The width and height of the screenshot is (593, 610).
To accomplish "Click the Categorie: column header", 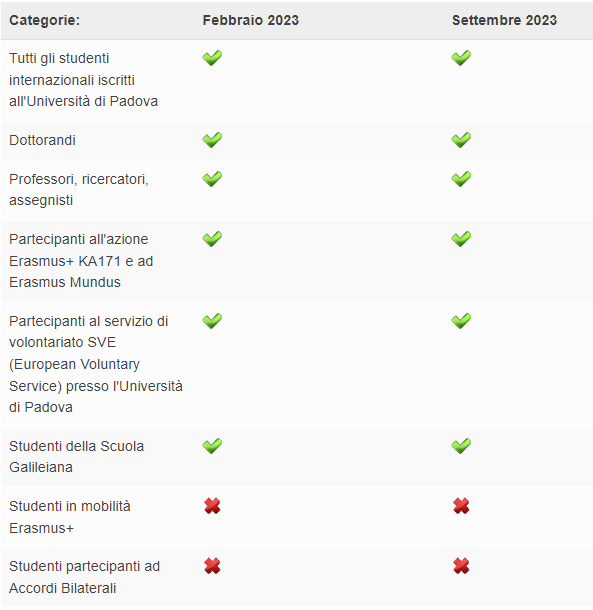I will click(x=44, y=20).
